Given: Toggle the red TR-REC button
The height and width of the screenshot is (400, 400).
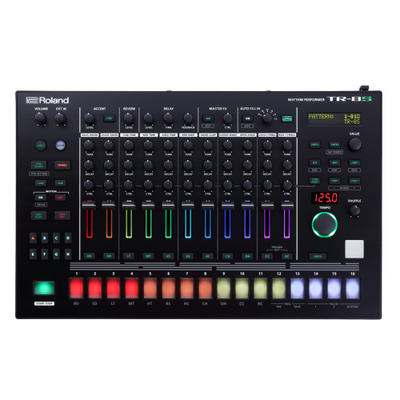Looking at the screenshot, I should pyautogui.click(x=62, y=165).
